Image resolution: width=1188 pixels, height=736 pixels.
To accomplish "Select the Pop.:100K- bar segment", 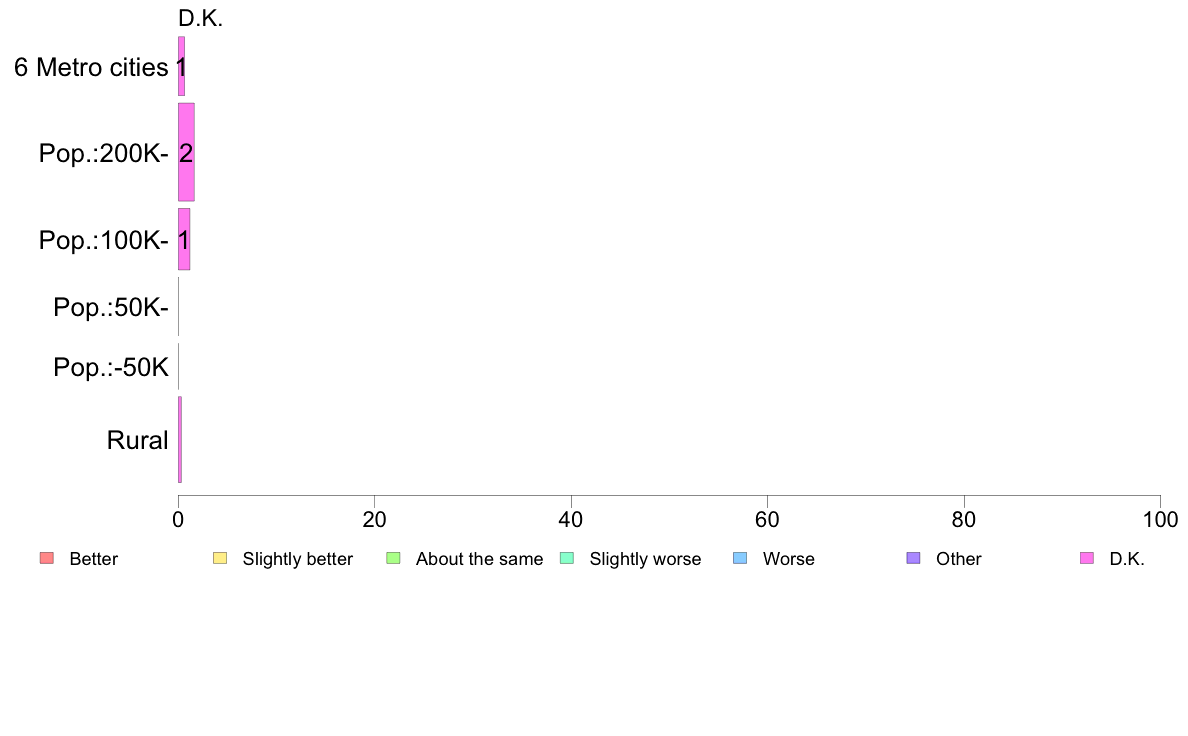I will (184, 240).
